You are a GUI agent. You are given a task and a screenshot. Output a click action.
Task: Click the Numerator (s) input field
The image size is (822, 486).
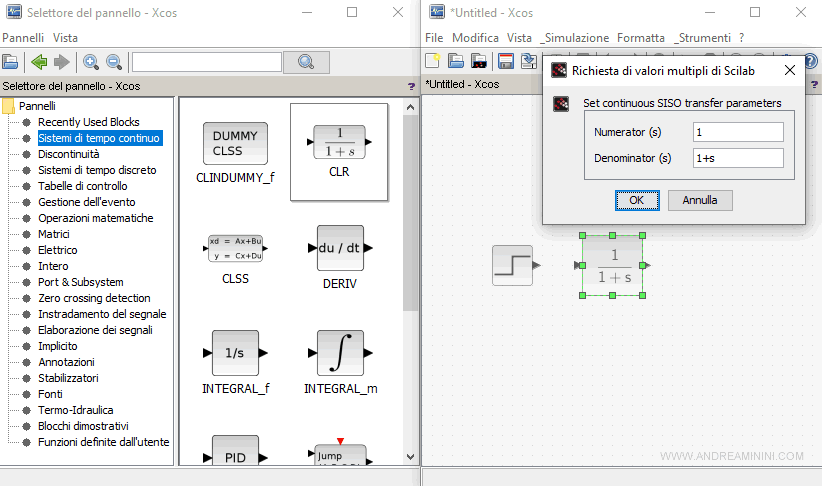tap(738, 132)
